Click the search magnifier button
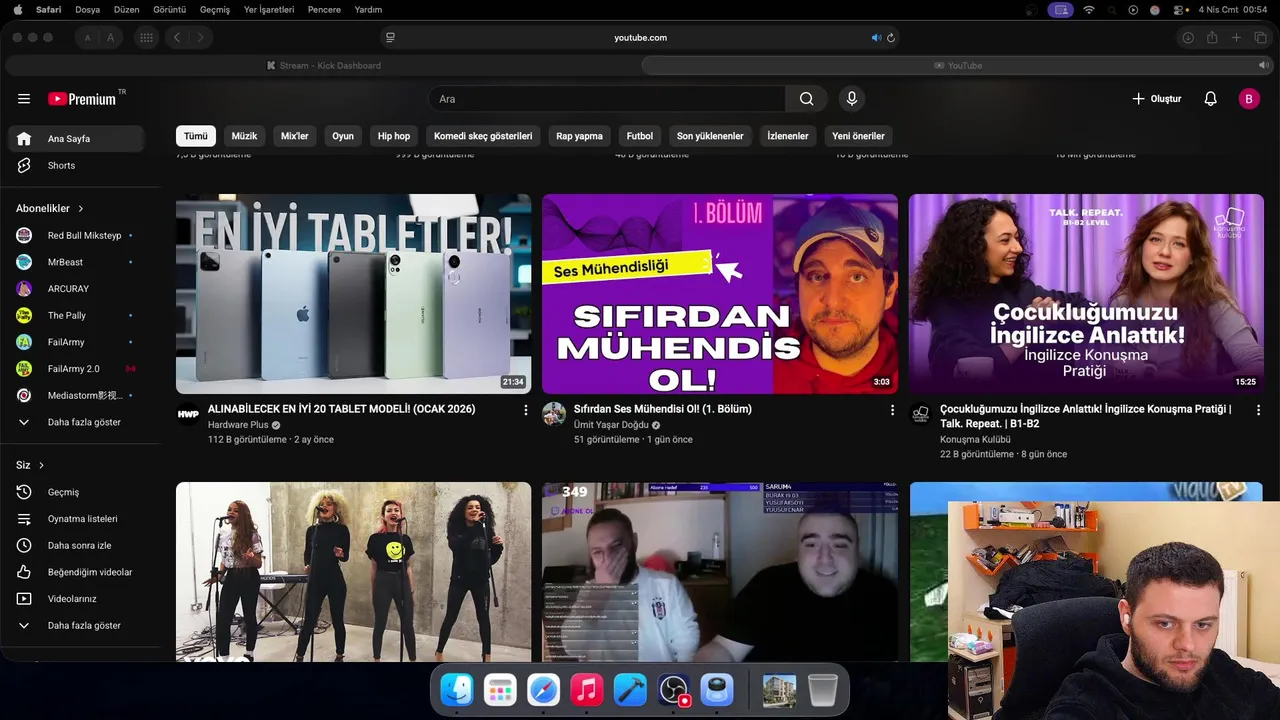 click(806, 99)
